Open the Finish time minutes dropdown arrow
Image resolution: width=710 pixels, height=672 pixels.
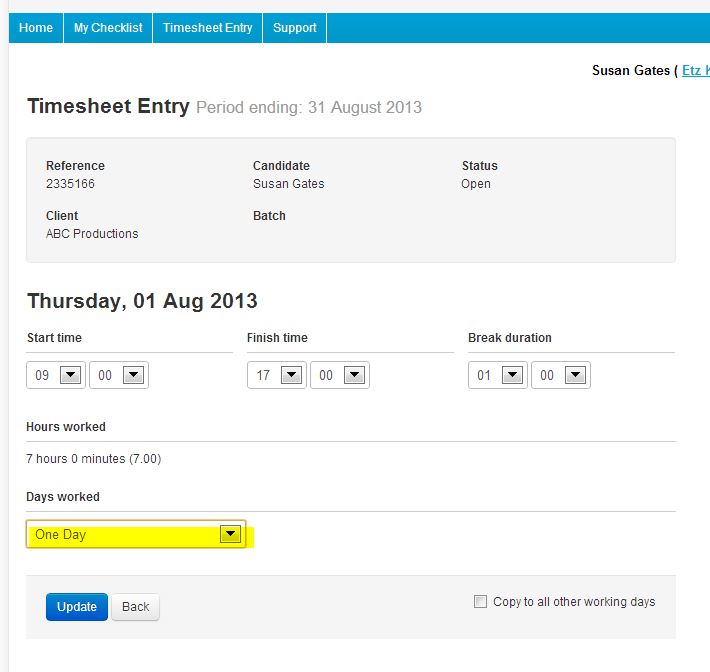pos(355,375)
